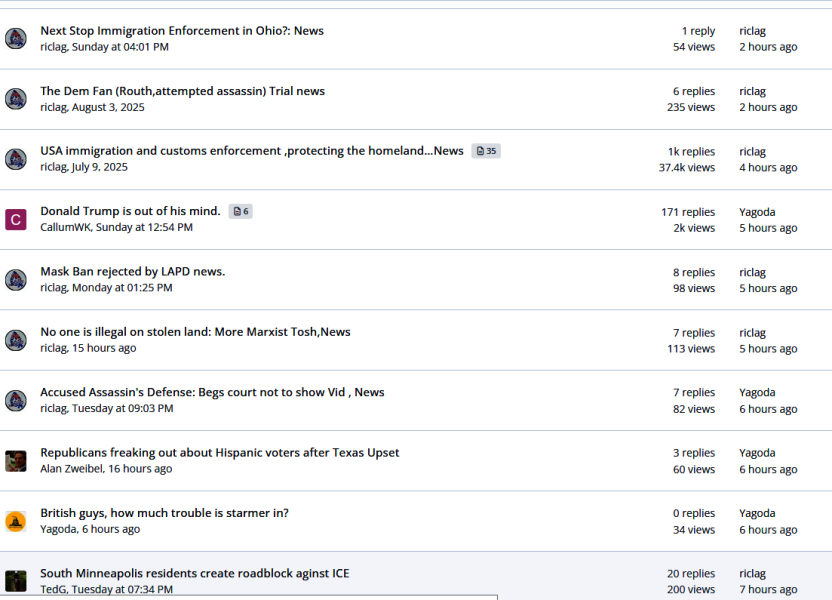Open 'Donald Trump is out of his mind' thread

130,211
